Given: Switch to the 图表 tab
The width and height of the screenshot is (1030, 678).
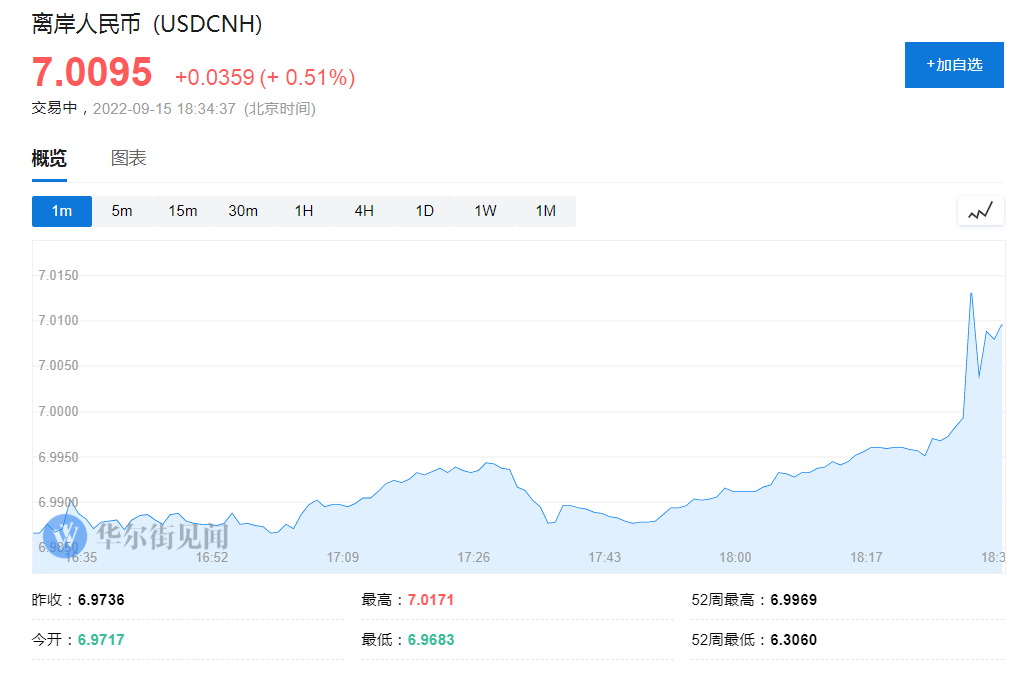Looking at the screenshot, I should pos(129,158).
